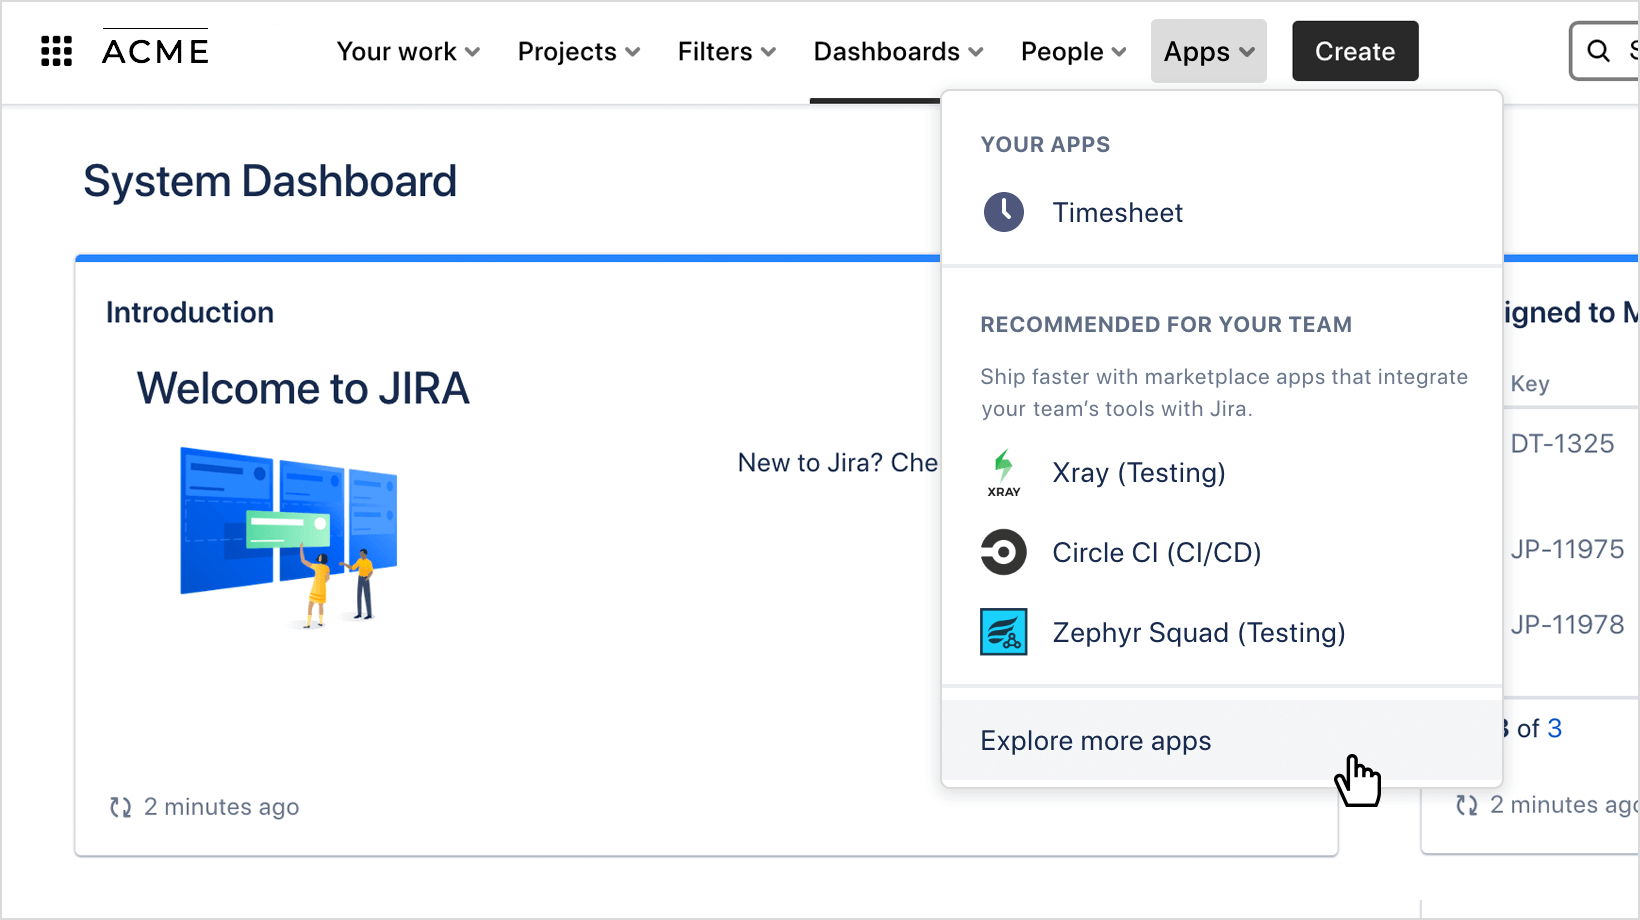Click the YOUR APPS section label

1045,145
